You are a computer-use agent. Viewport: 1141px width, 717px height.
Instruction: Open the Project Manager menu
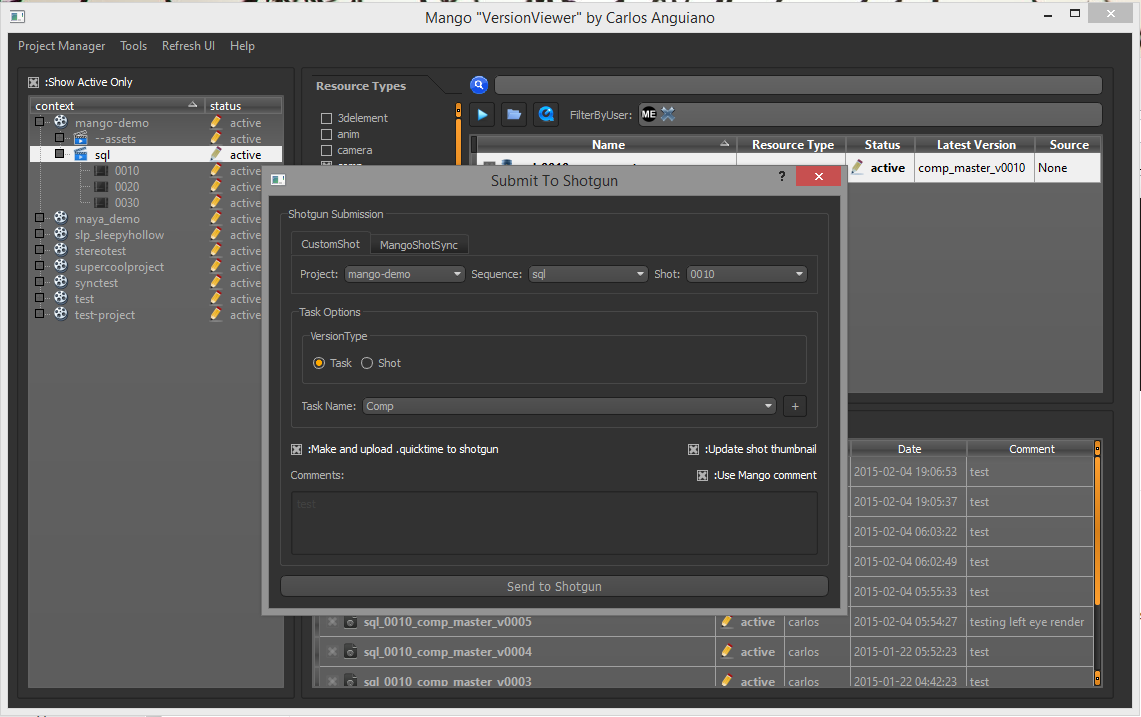coord(61,46)
